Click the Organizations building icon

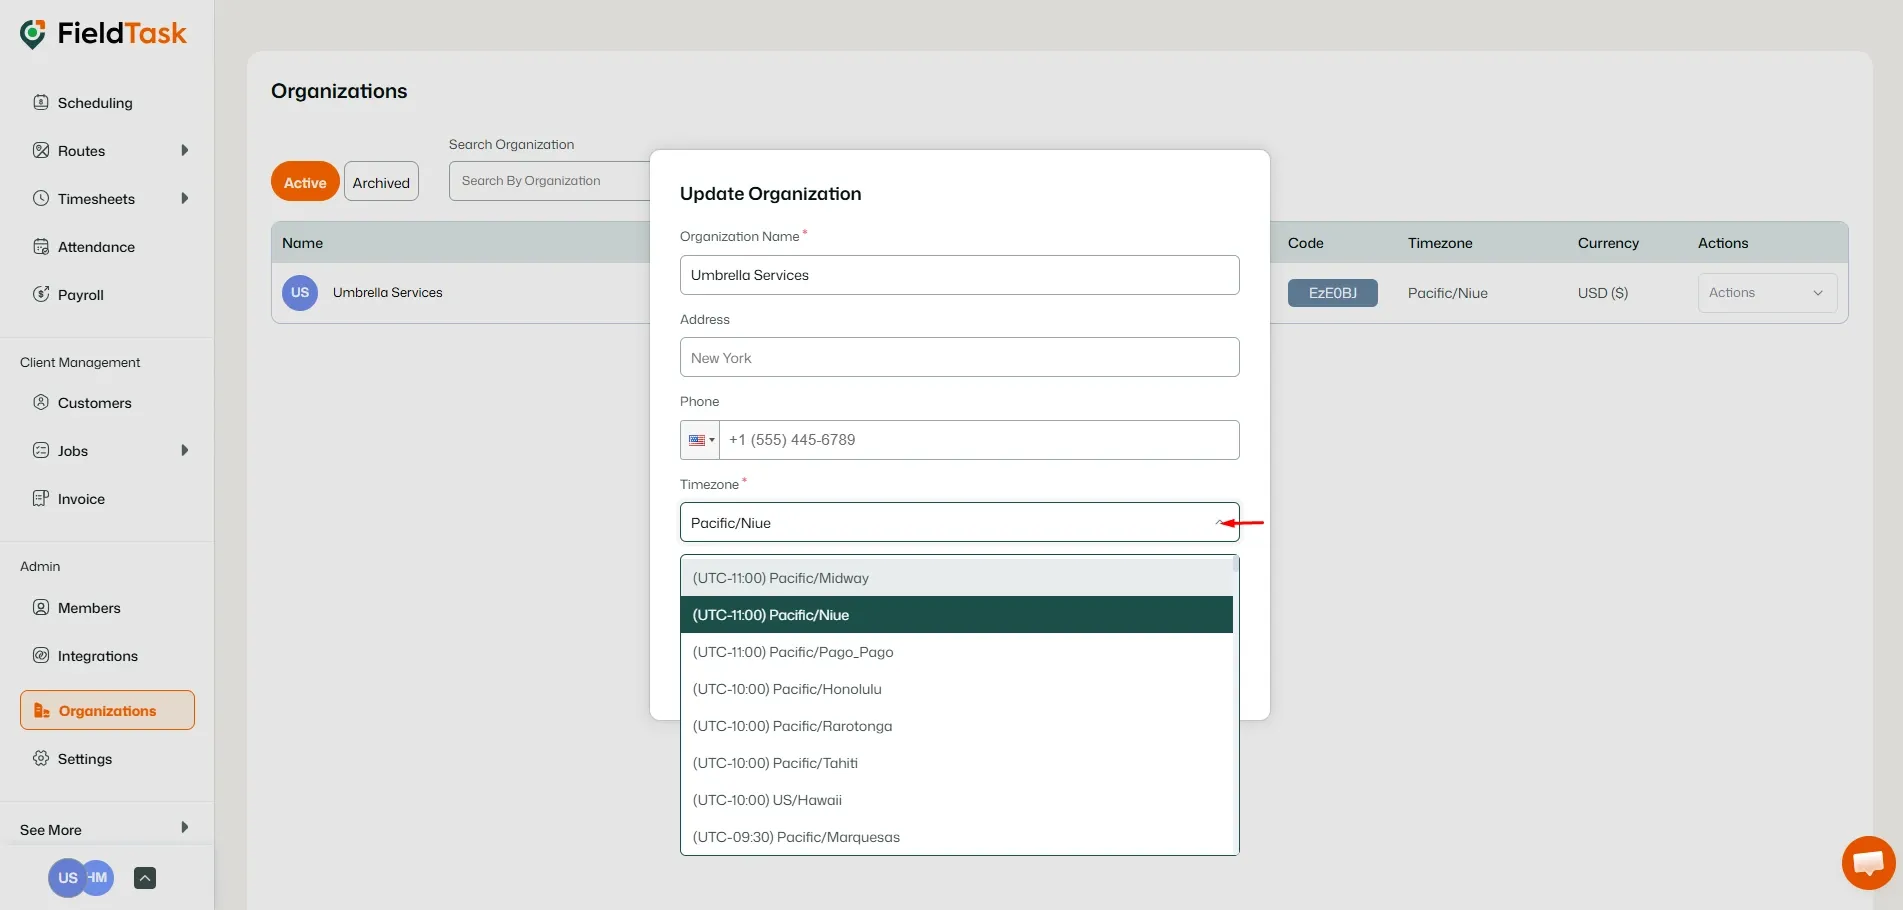pos(42,710)
